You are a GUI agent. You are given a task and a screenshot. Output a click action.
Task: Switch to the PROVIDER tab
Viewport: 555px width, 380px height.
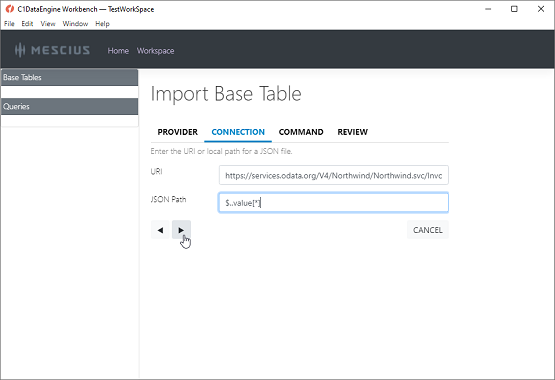coord(177,132)
